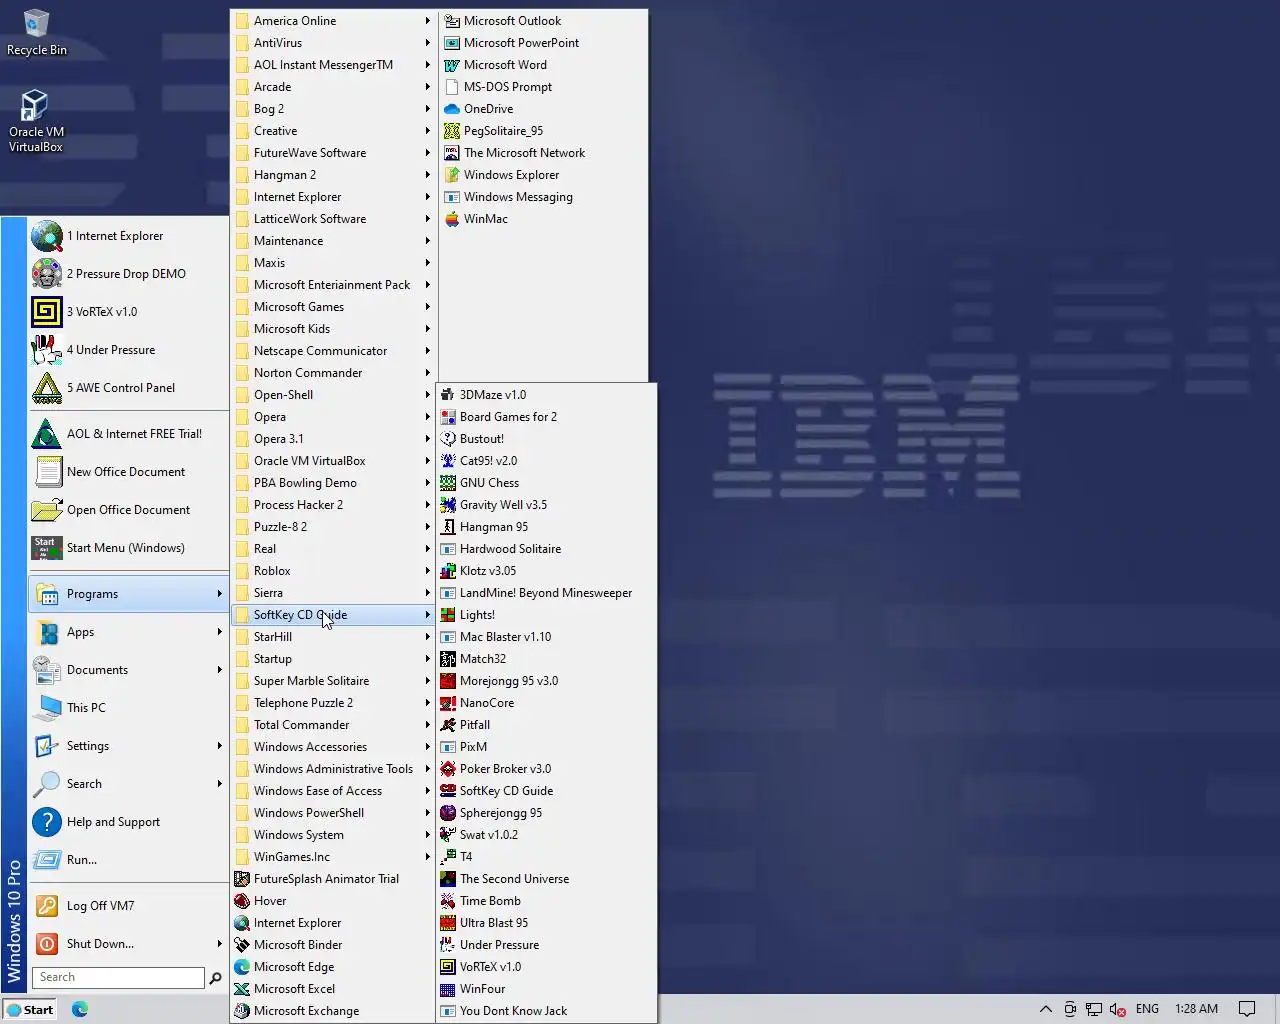Open Klotz v3.05 icon
This screenshot has width=1280, height=1024.
[x=448, y=571]
